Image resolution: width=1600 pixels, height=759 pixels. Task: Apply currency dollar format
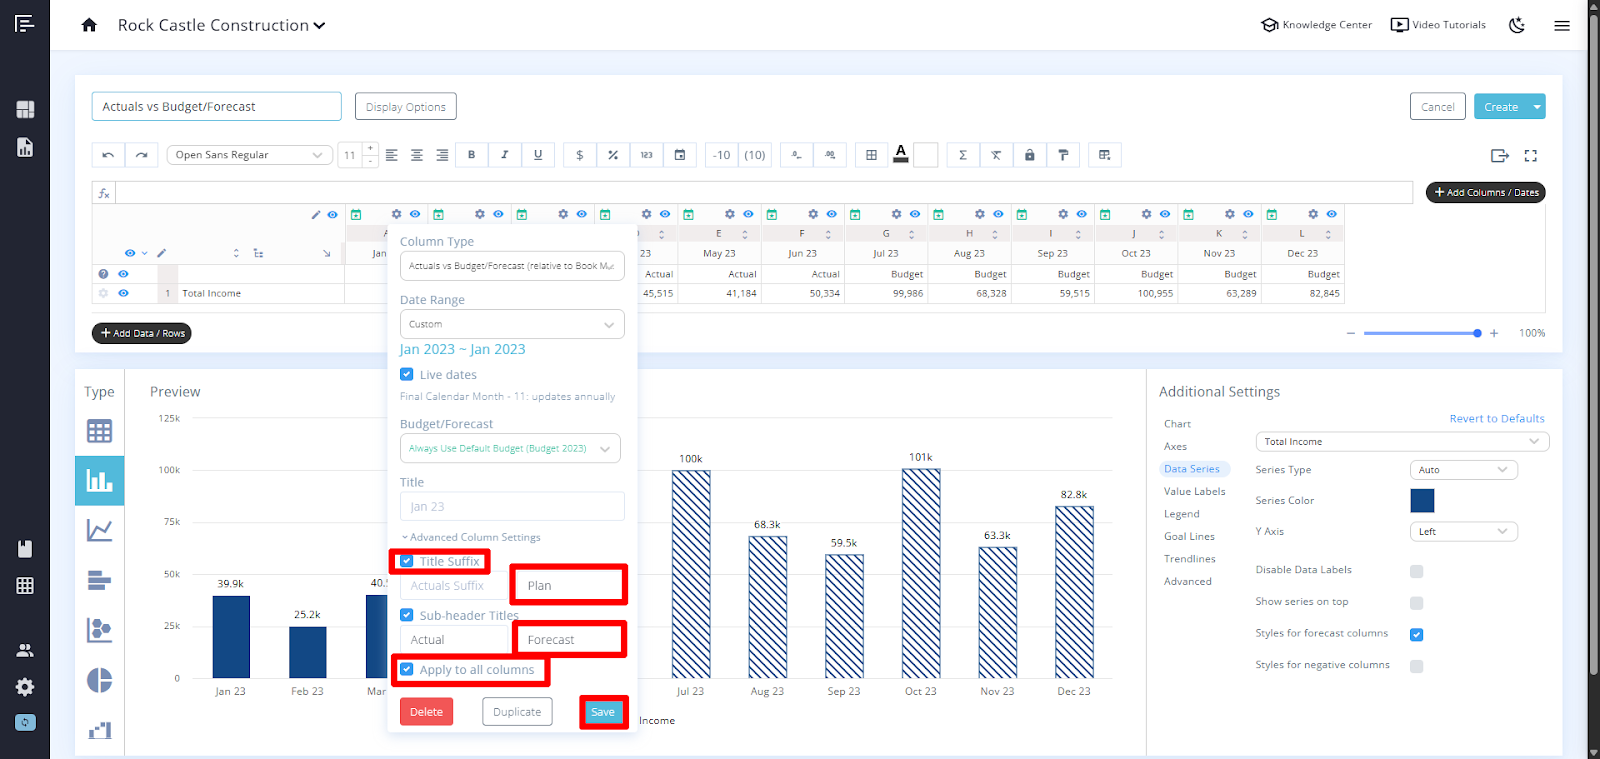coord(580,155)
